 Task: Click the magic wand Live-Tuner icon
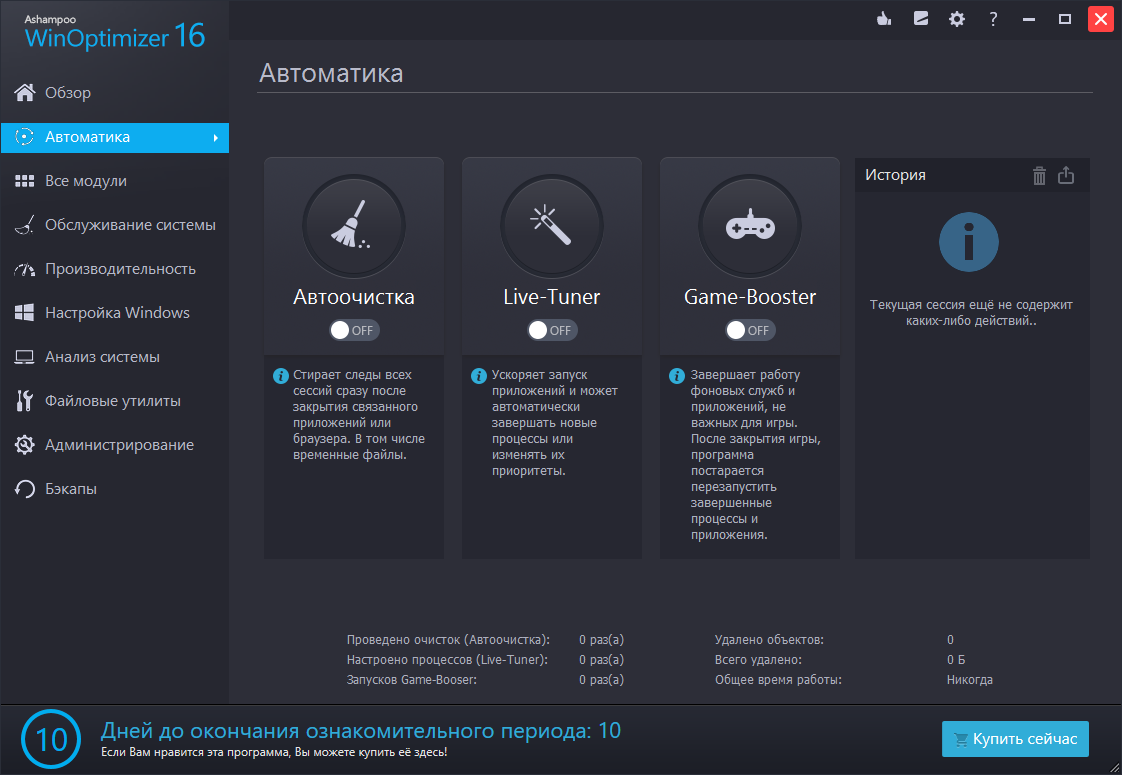pyautogui.click(x=551, y=225)
